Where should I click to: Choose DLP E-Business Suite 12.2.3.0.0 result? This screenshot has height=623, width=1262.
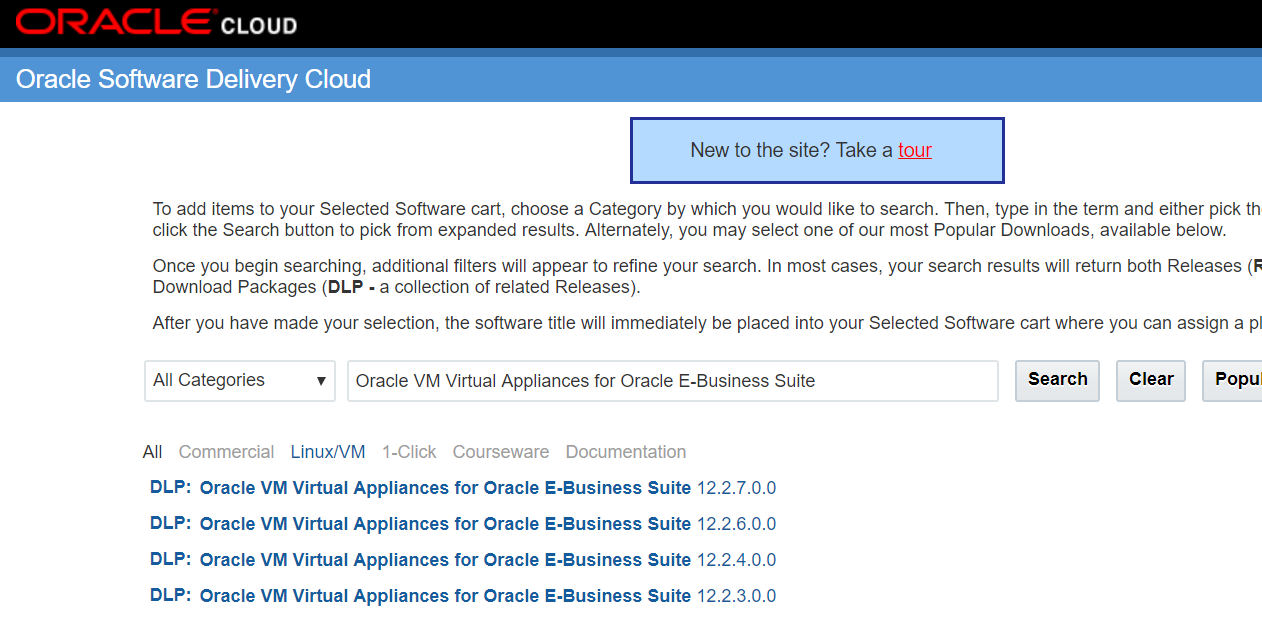463,596
